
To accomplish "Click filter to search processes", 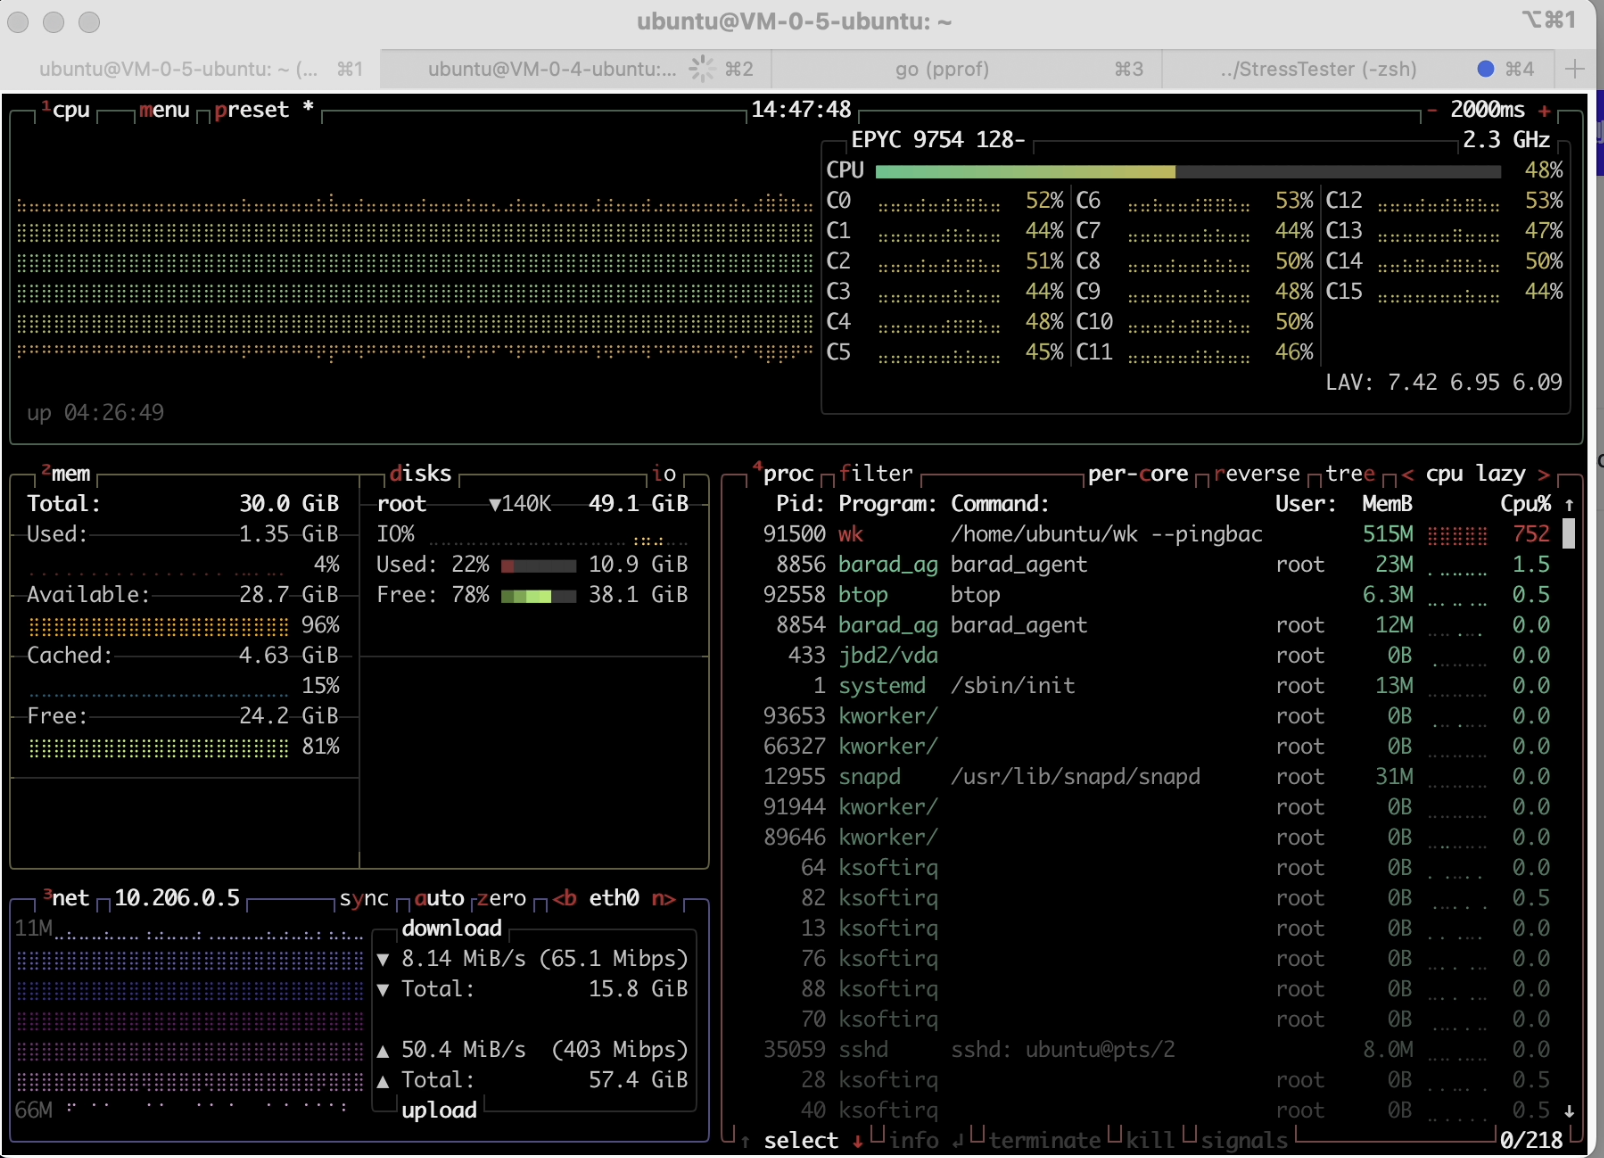I will [x=876, y=474].
